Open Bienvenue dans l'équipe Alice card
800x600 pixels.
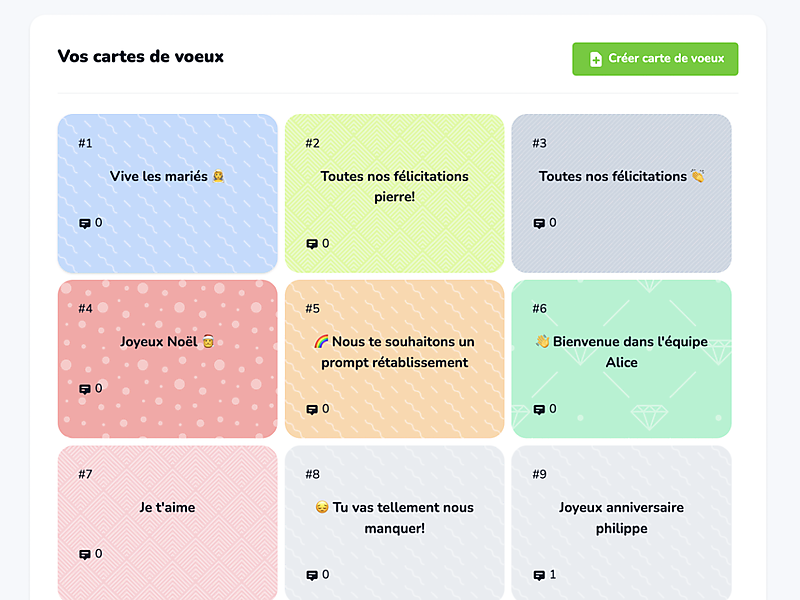(621, 359)
